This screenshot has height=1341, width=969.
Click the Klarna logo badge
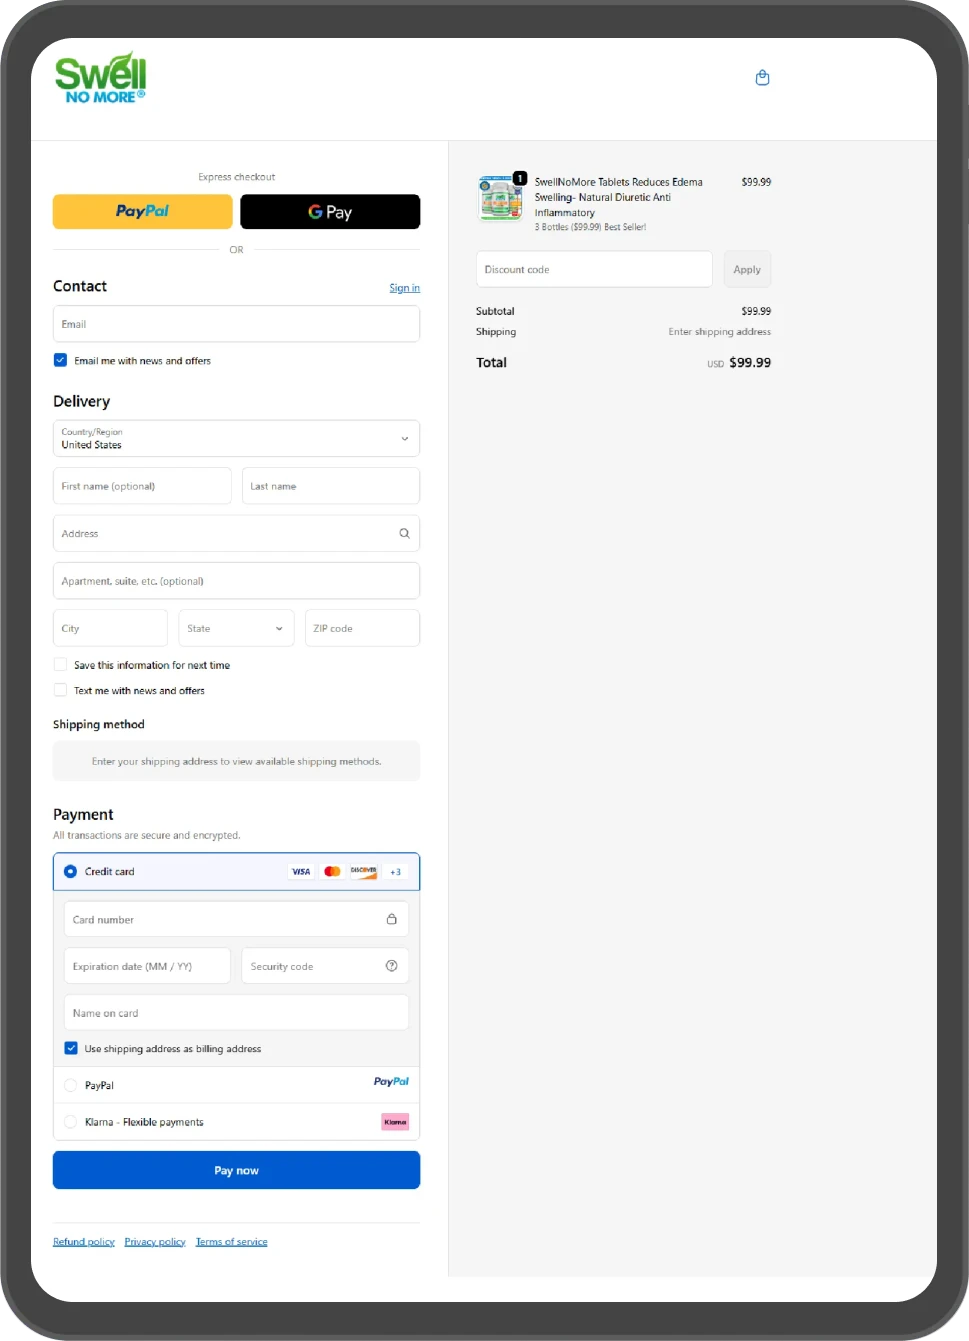395,1122
